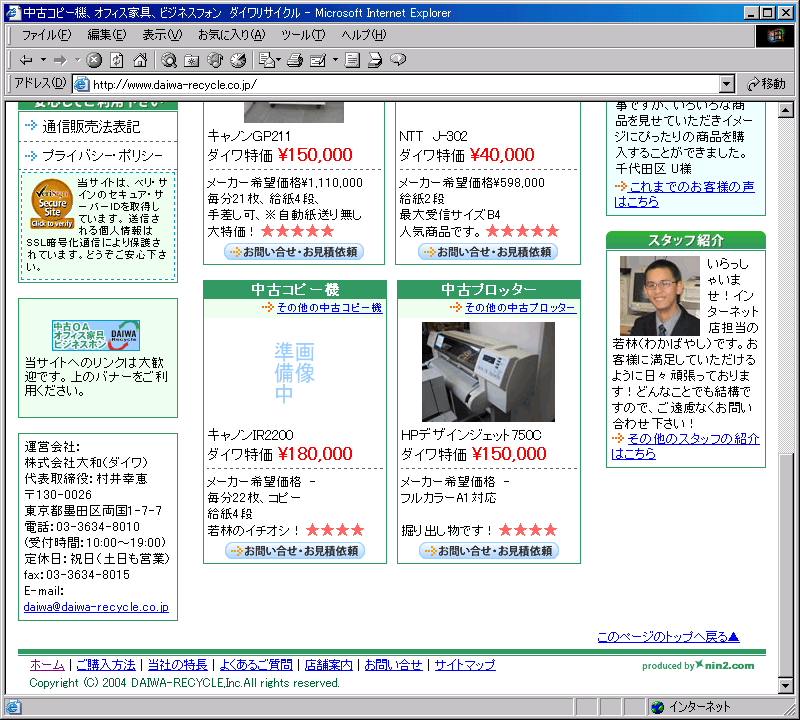
Task: Open the お問い合せ footer link
Action: tap(393, 665)
